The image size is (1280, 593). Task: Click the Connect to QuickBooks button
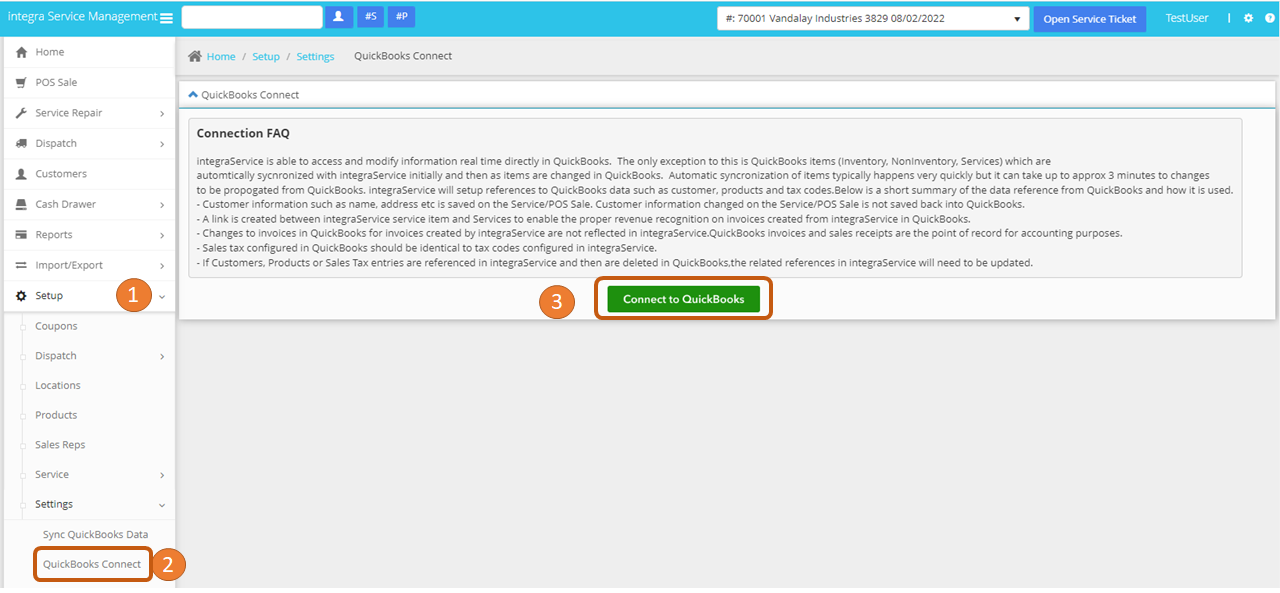[x=683, y=299]
